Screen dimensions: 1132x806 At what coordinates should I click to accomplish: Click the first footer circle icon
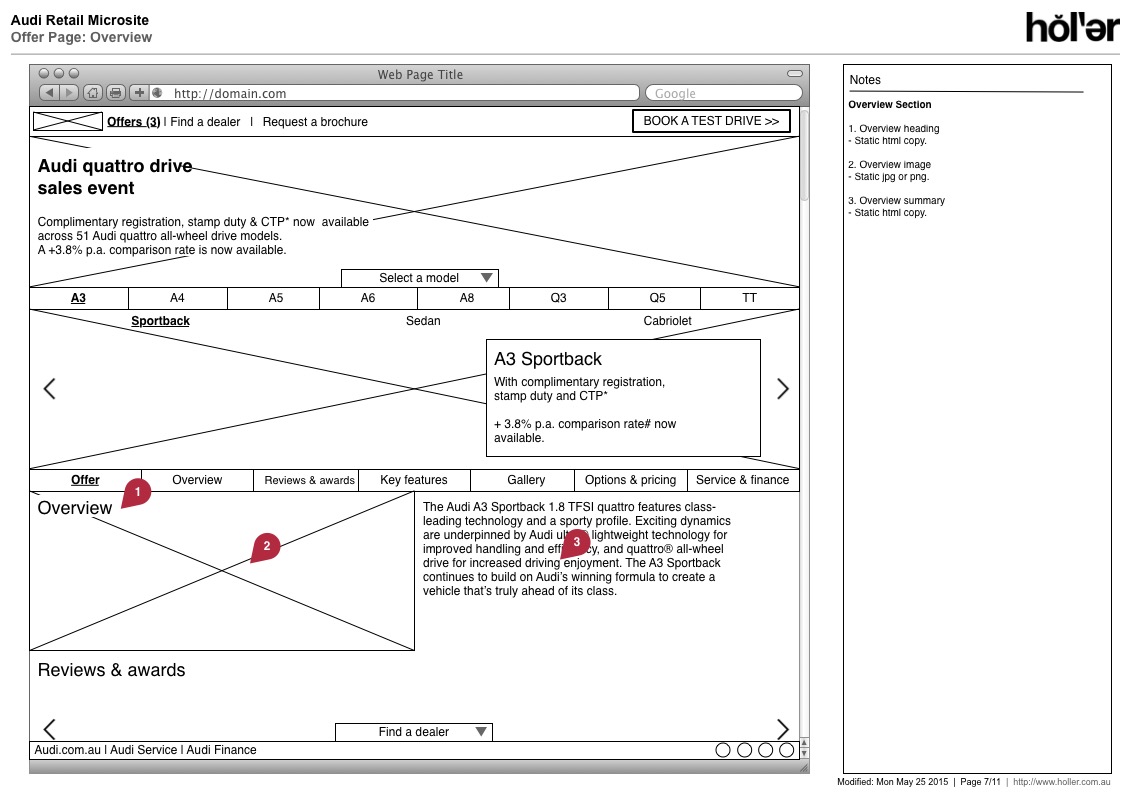tap(723, 750)
